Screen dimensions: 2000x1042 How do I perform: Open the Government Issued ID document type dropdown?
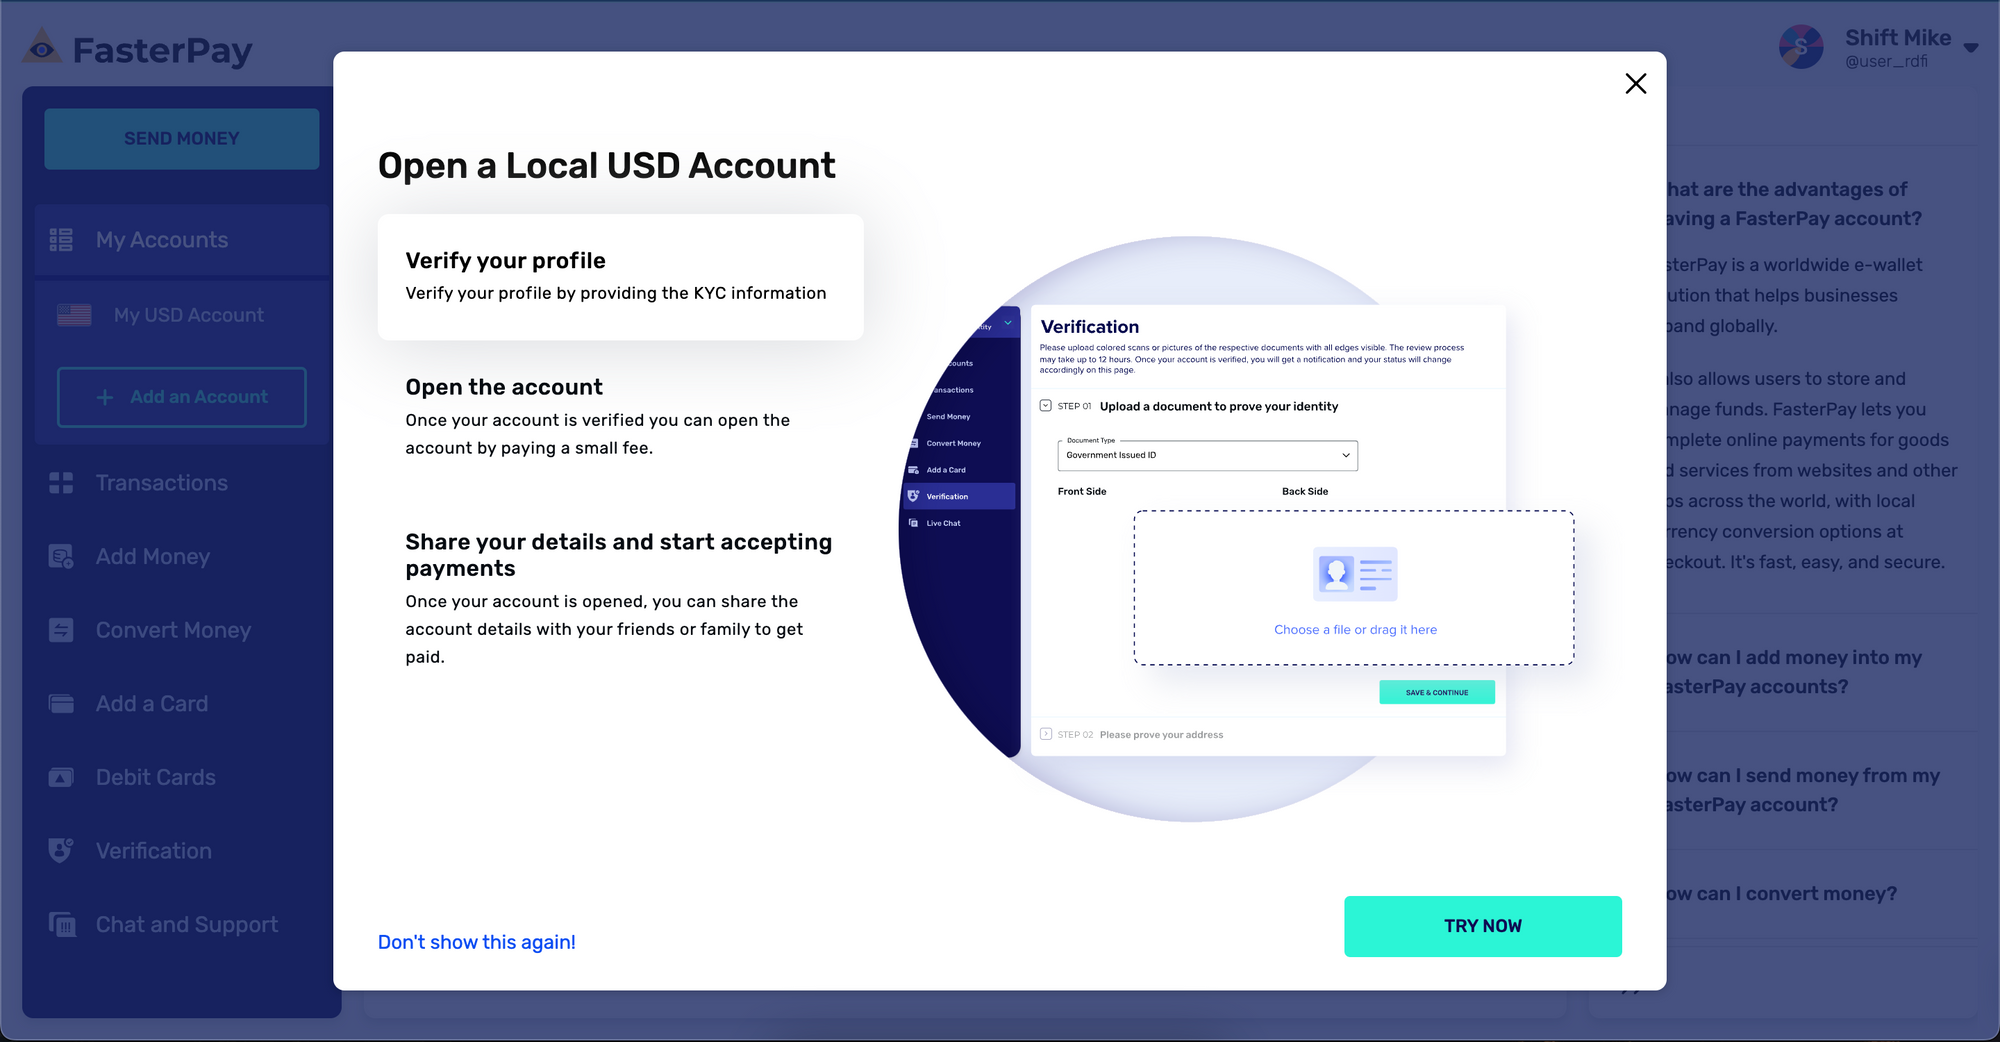(x=1207, y=455)
